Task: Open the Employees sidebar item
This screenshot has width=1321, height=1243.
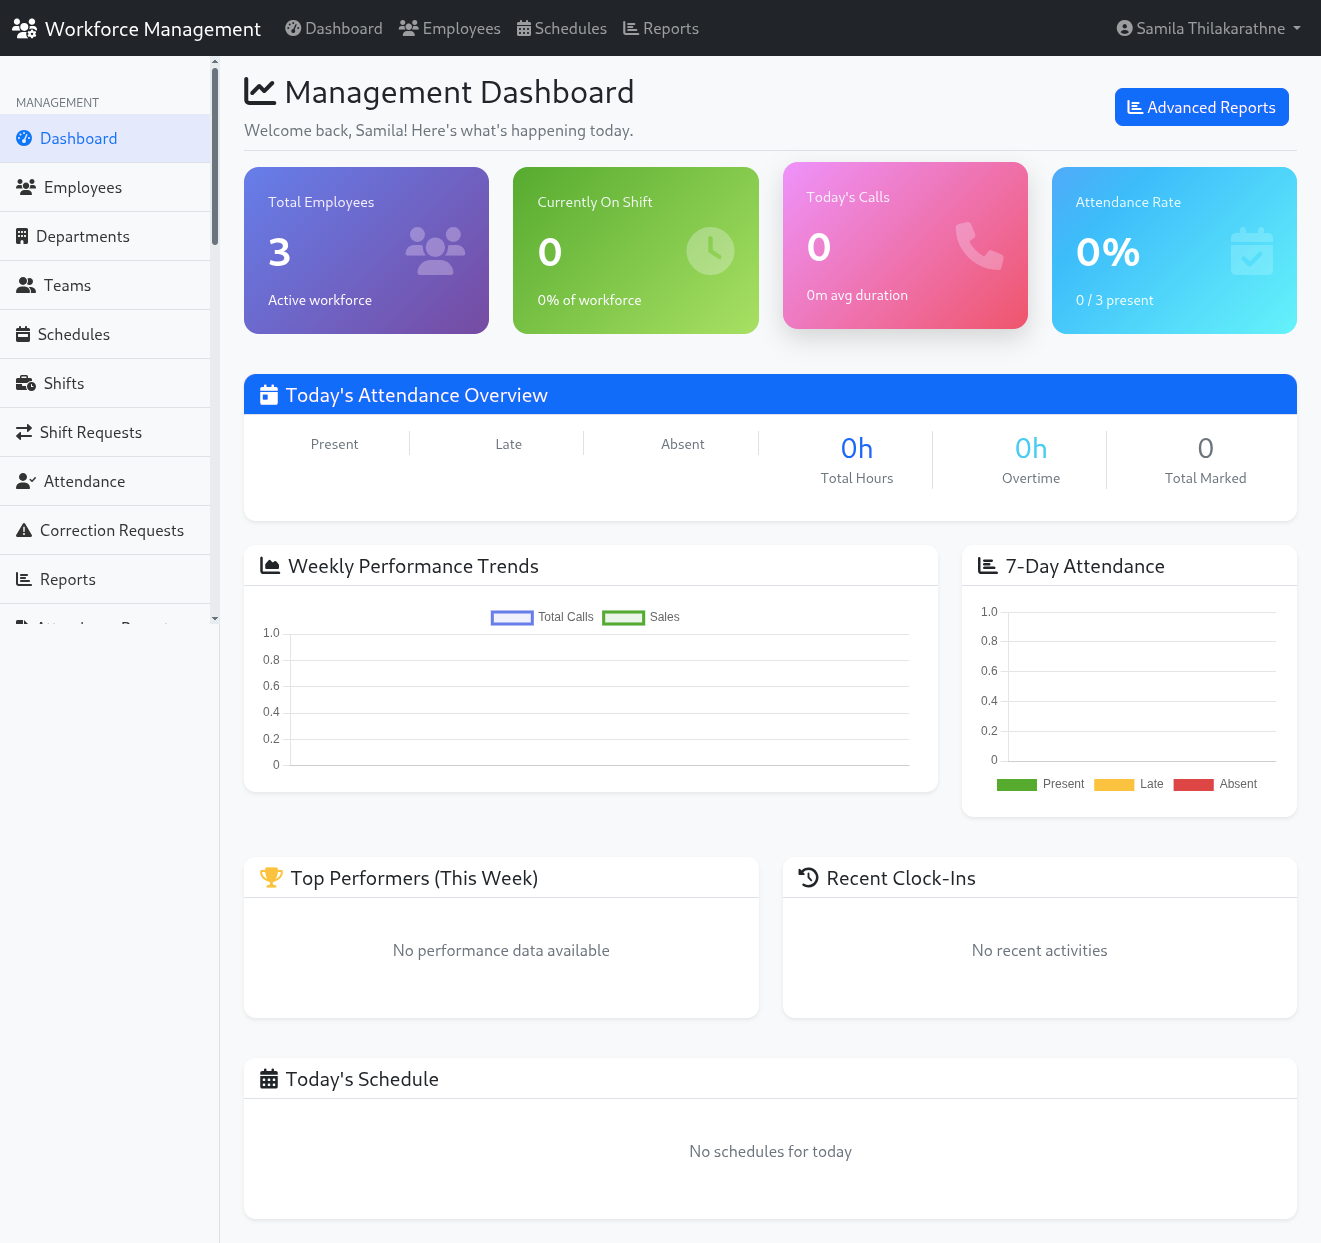Action: pos(82,188)
